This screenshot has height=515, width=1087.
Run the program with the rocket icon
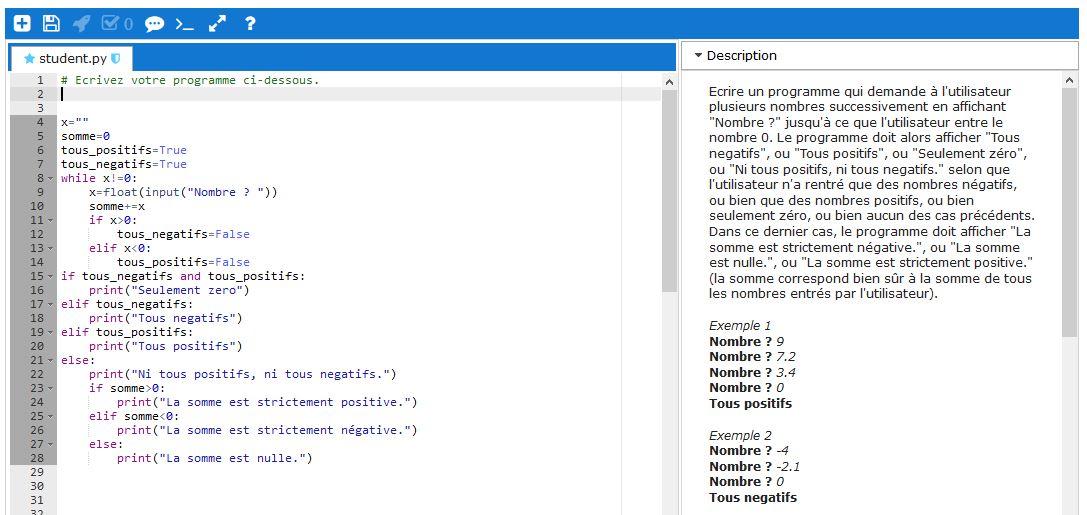coord(82,23)
